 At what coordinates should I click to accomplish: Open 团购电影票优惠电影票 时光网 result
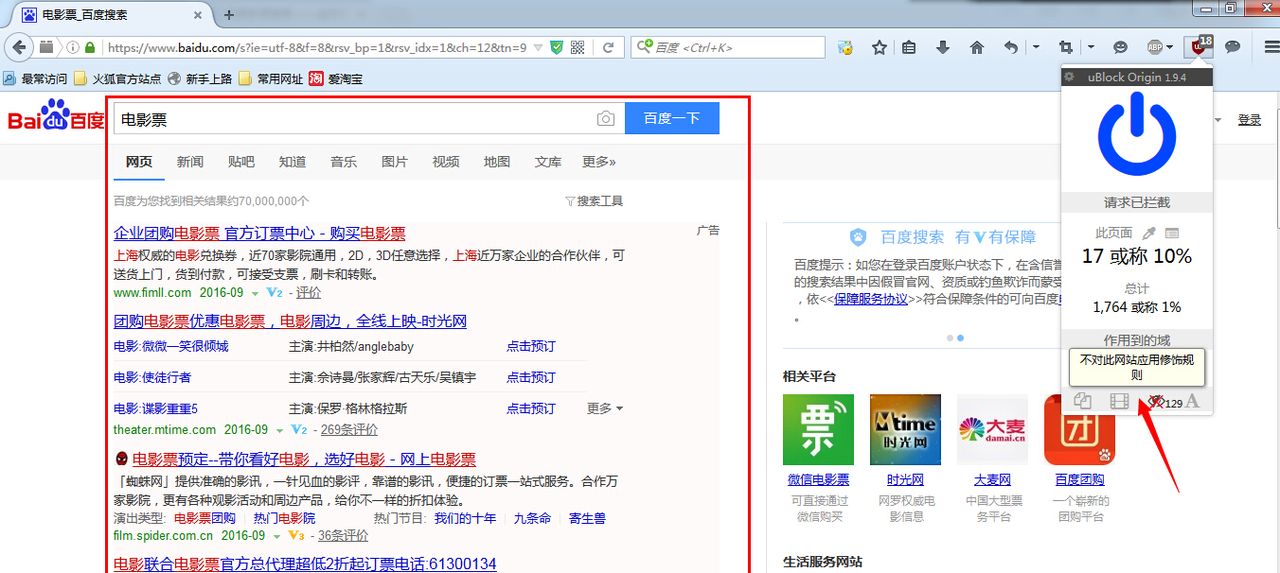point(290,322)
